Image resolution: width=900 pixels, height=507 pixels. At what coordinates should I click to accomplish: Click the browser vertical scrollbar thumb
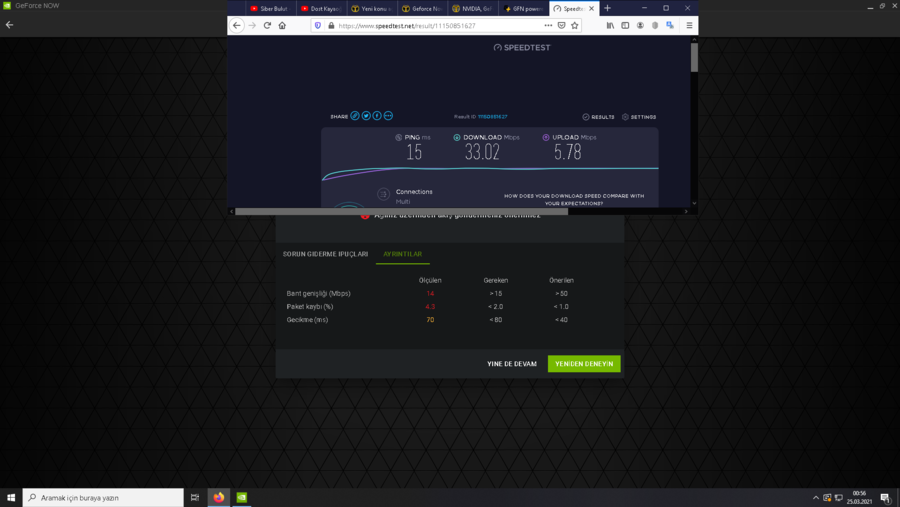[x=694, y=57]
